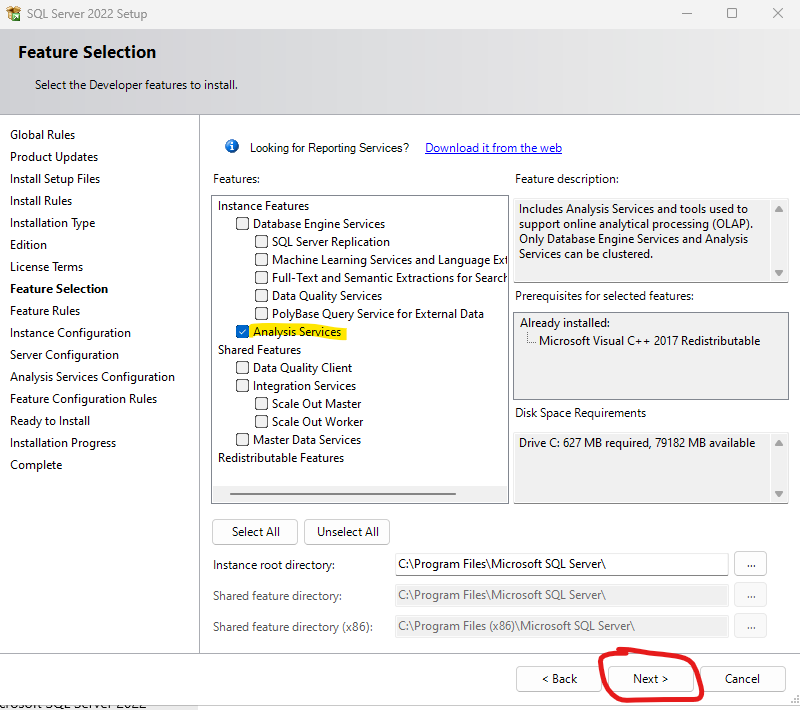The height and width of the screenshot is (710, 800).
Task: Select the Complete step
Action: pyautogui.click(x=36, y=465)
